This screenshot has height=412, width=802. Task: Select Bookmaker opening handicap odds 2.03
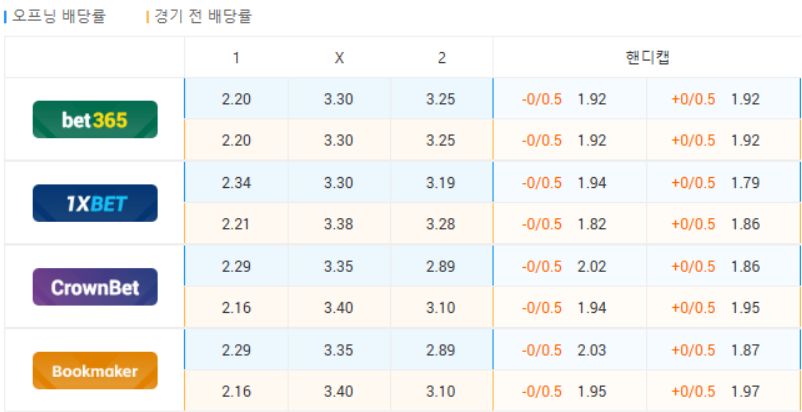pos(592,350)
